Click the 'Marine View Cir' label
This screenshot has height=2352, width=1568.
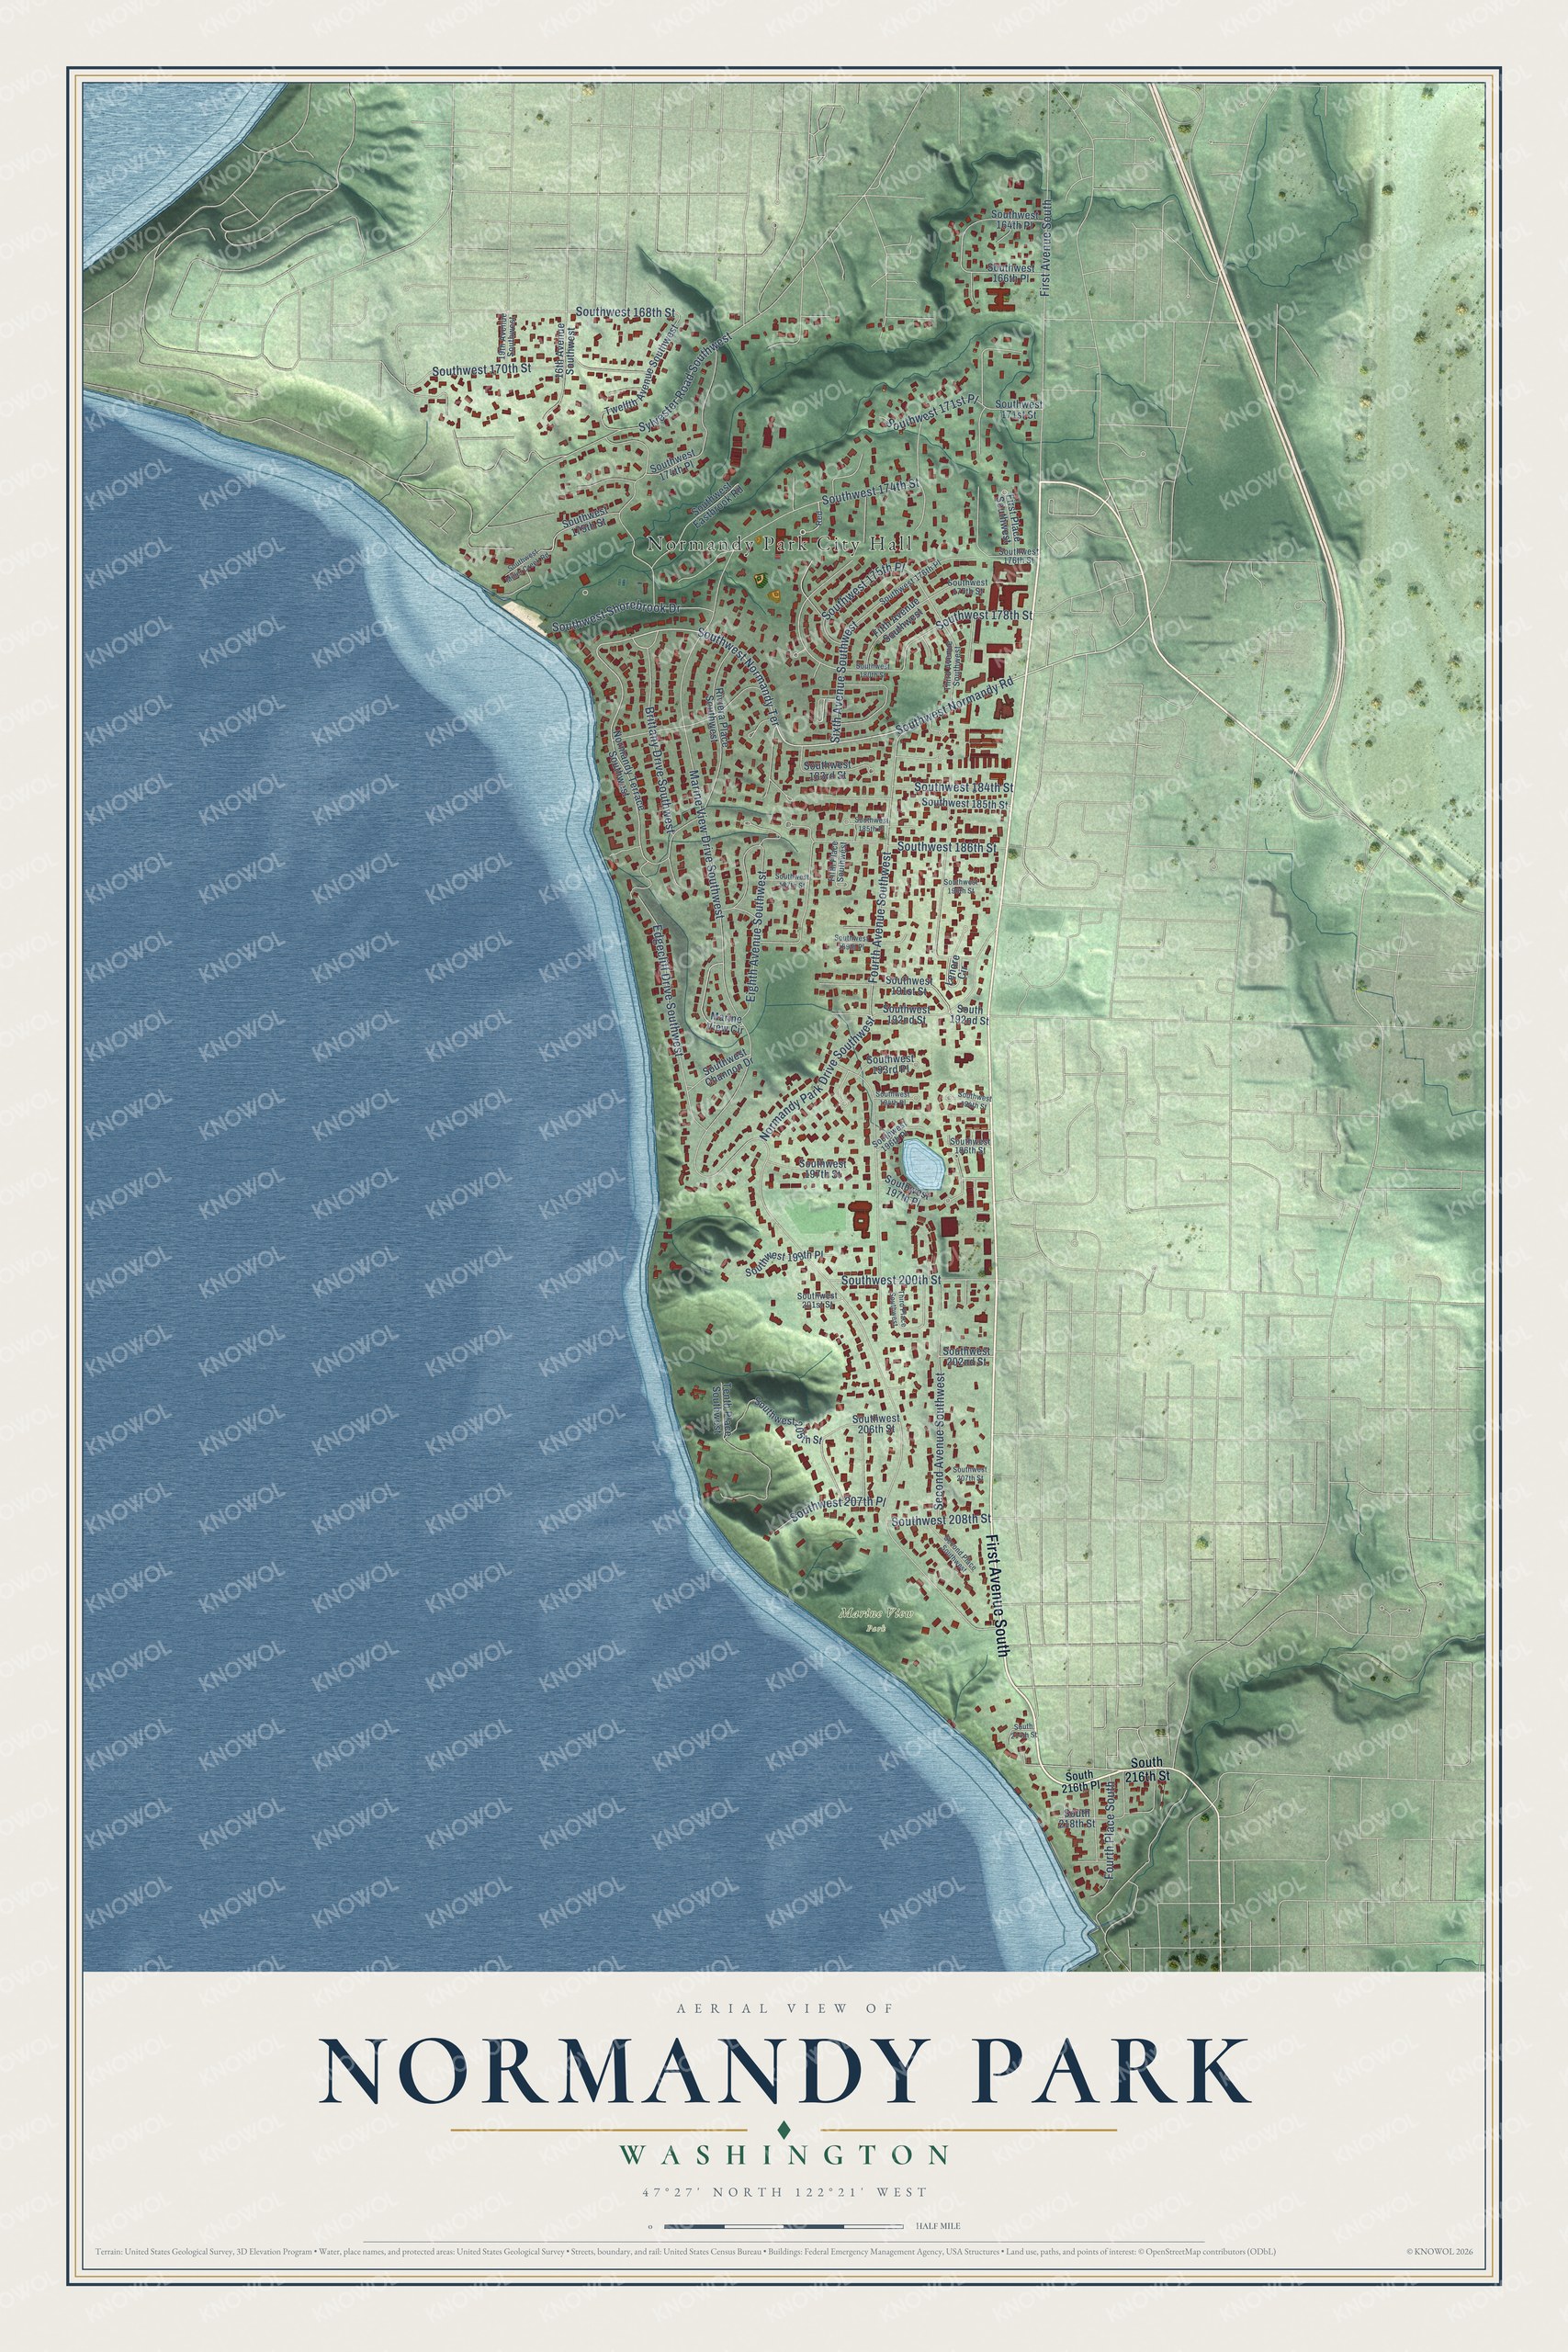(726, 1024)
